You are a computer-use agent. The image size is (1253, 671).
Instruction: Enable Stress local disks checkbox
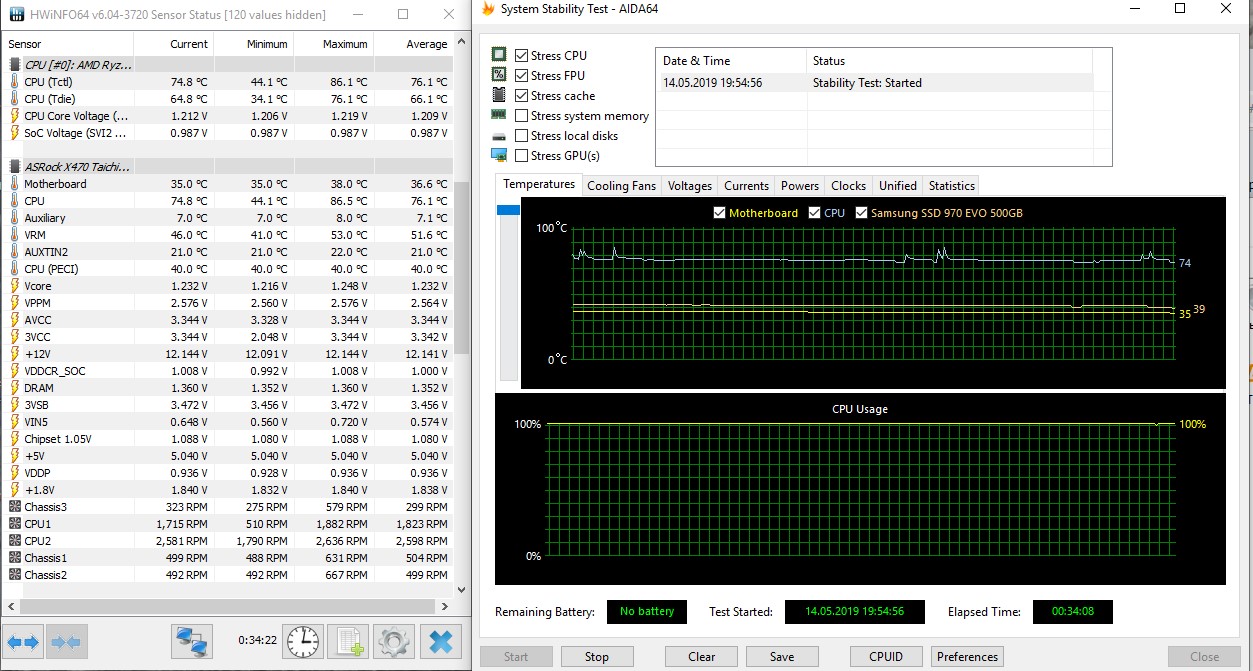[521, 135]
